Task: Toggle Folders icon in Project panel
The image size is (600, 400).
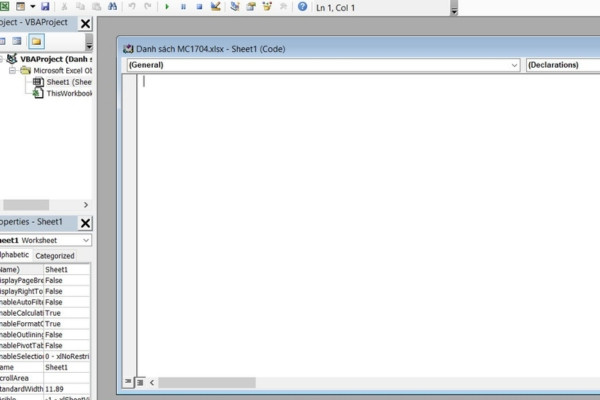Action: (x=36, y=41)
